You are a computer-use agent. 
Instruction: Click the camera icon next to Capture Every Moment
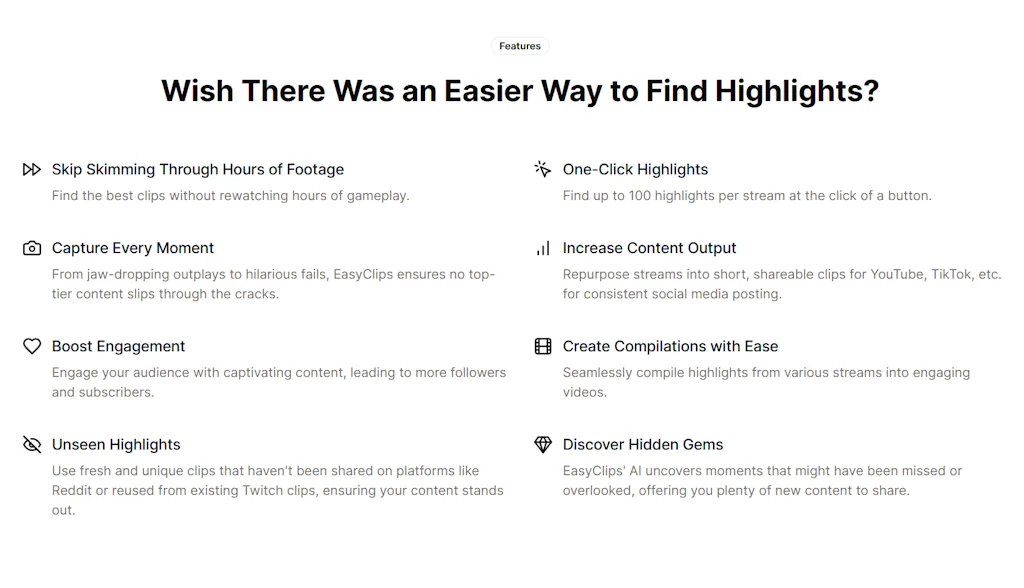click(32, 248)
